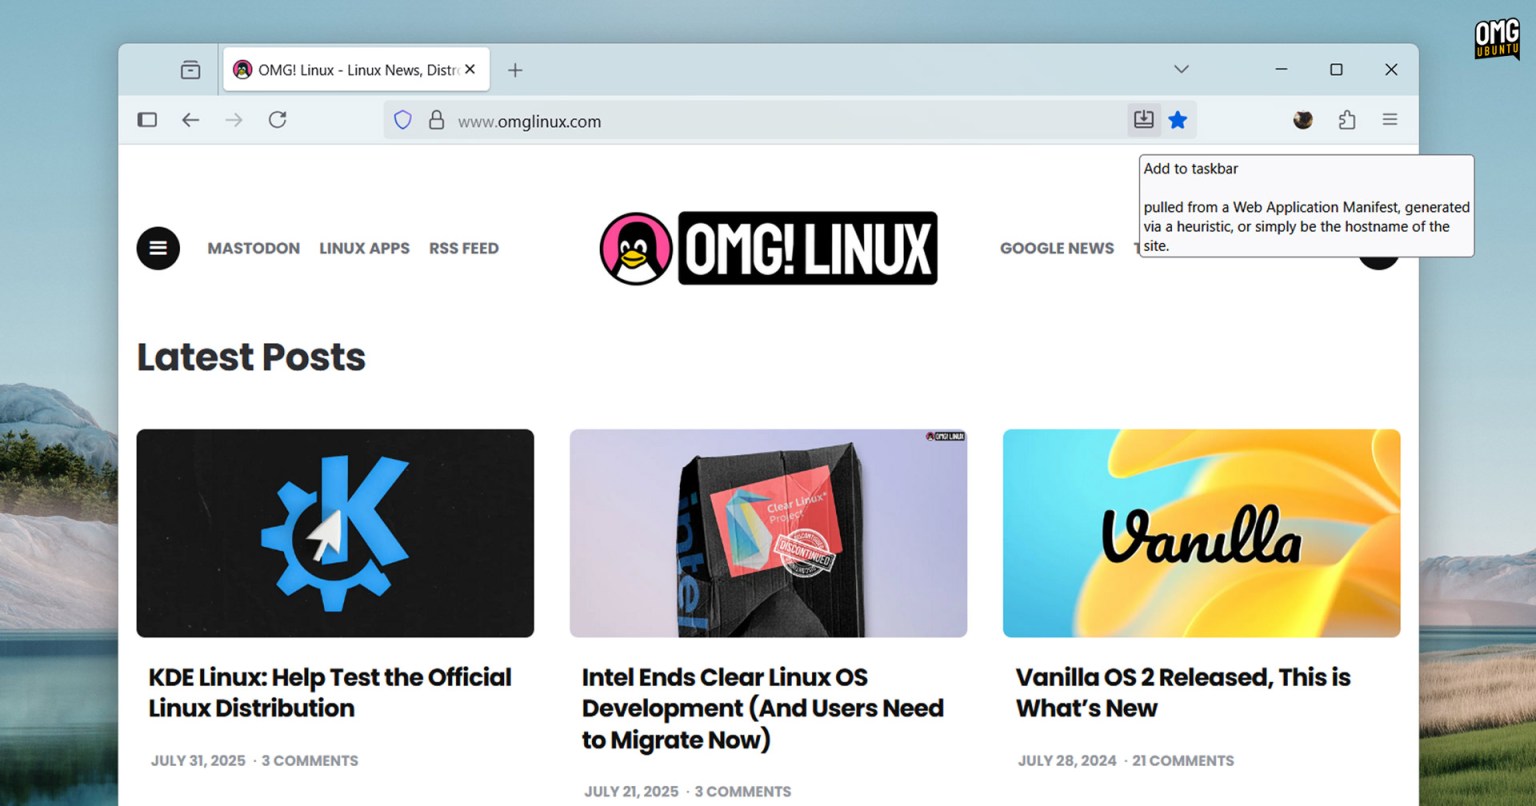Click the JULY 21, 2025 date

tap(631, 791)
